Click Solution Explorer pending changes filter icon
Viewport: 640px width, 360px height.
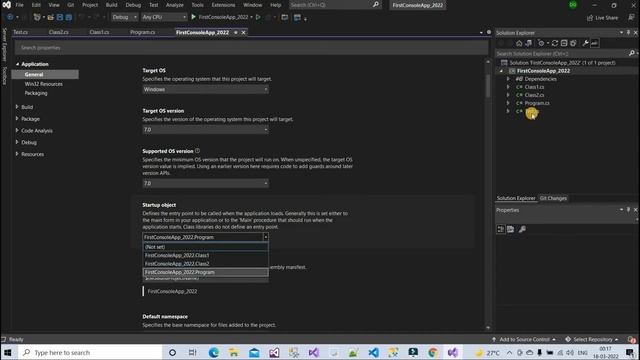(x=541, y=43)
